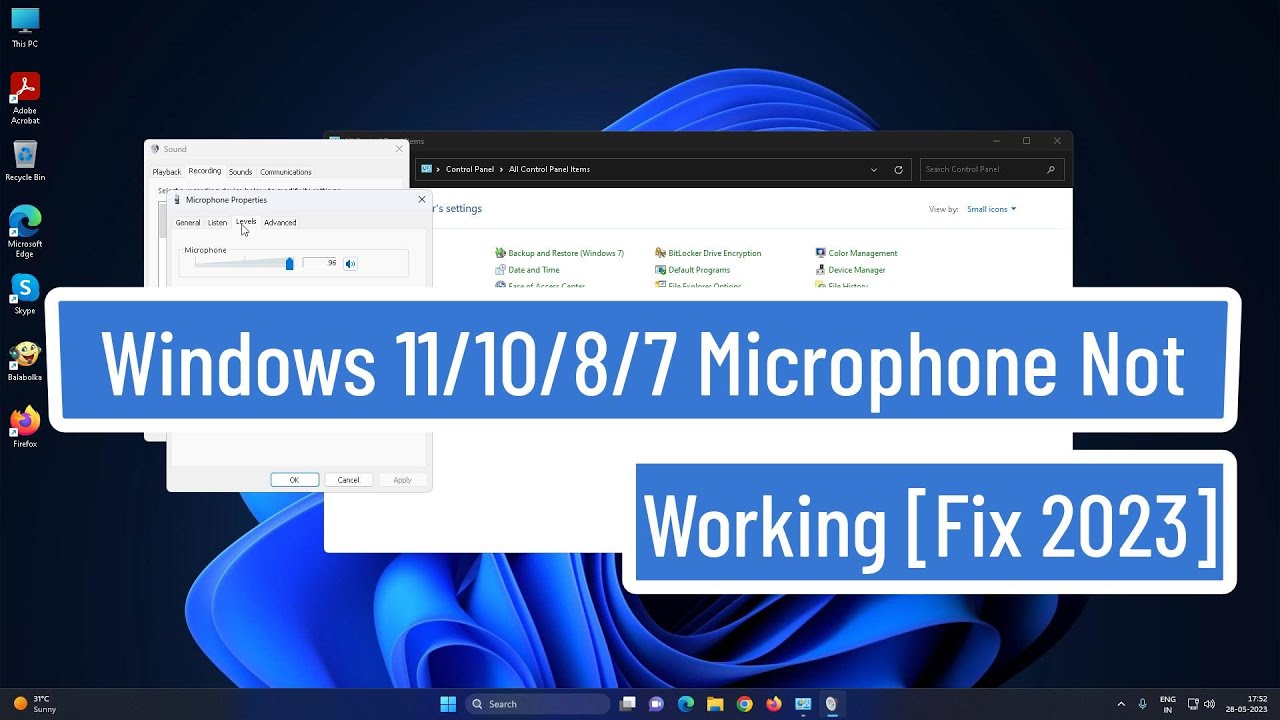The width and height of the screenshot is (1280, 720).
Task: Open the Sounds tab in Sound window
Action: 240,172
